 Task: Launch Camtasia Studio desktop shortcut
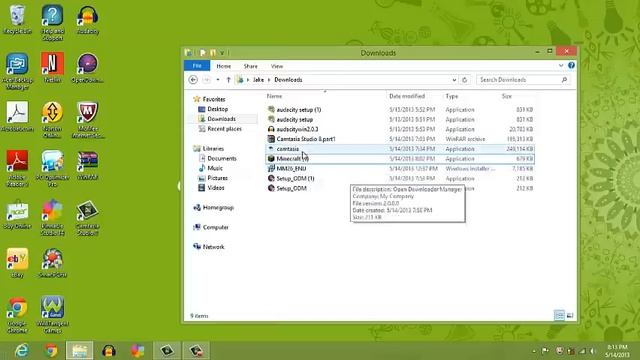[x=87, y=217]
